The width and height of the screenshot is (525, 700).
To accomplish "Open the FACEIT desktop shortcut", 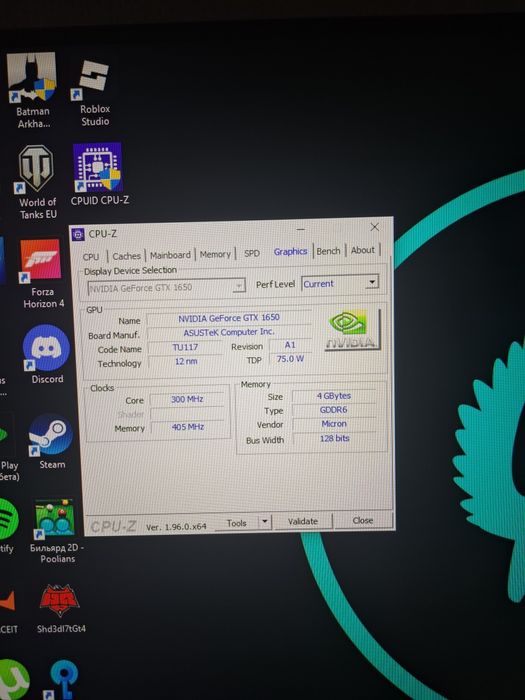I will click(8, 611).
